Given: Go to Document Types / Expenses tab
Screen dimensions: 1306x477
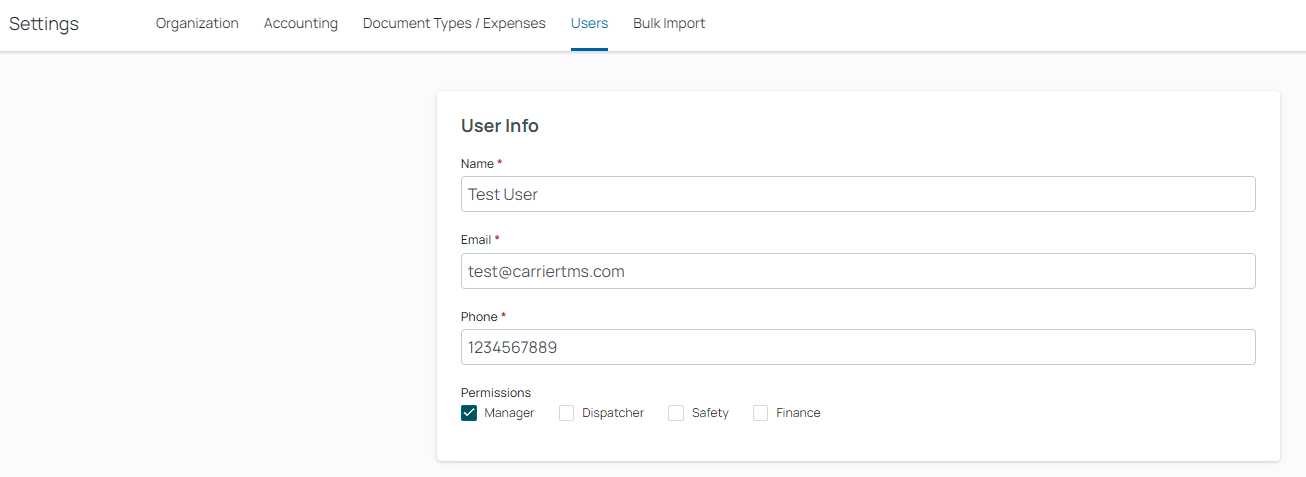Looking at the screenshot, I should point(454,23).
